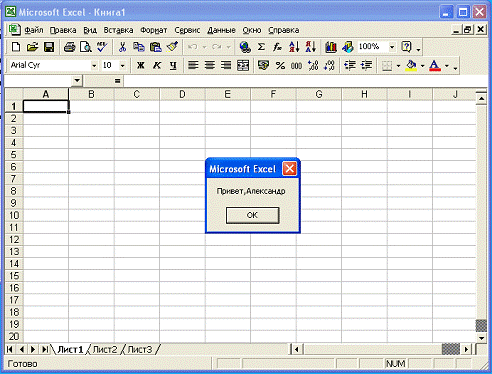Open the Формат menu
The image size is (492, 374).
point(153,30)
